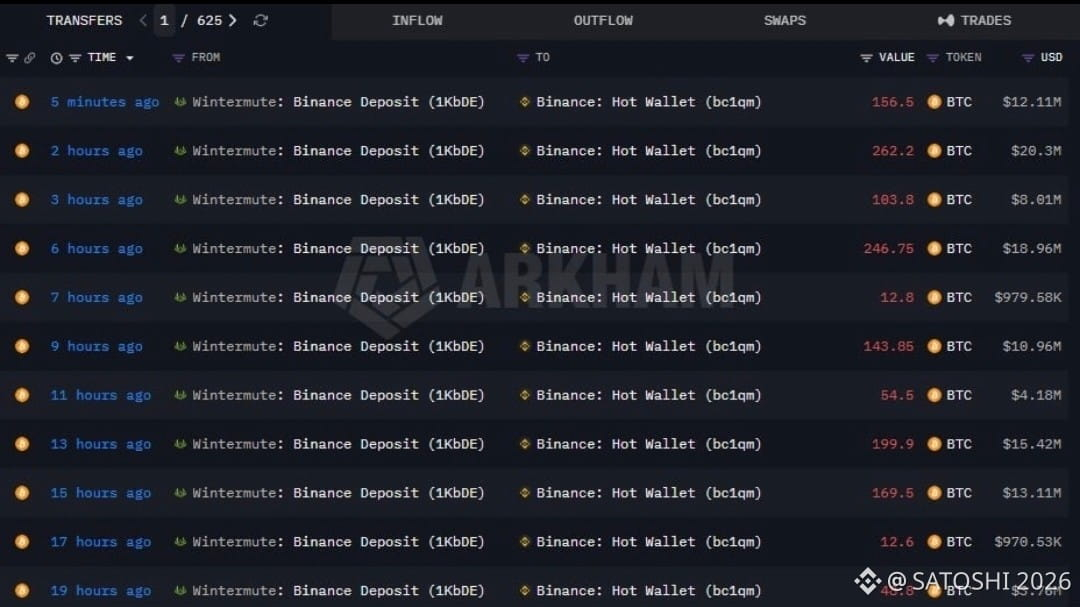Switch to the SWAPS tab

785,21
